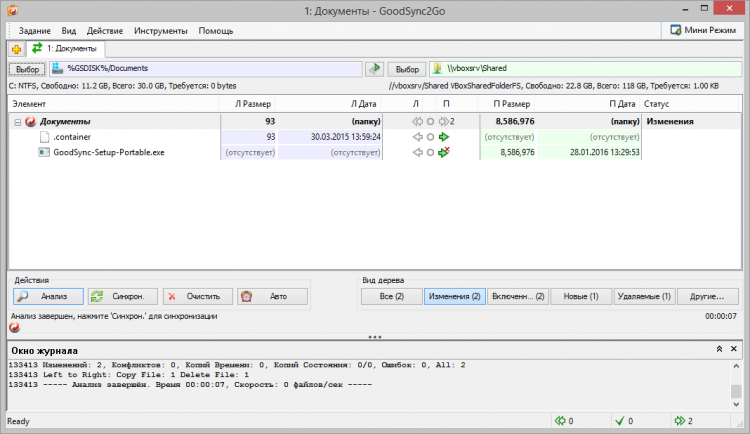Open the Действие menu
This screenshot has height=434, width=750.
pos(105,31)
